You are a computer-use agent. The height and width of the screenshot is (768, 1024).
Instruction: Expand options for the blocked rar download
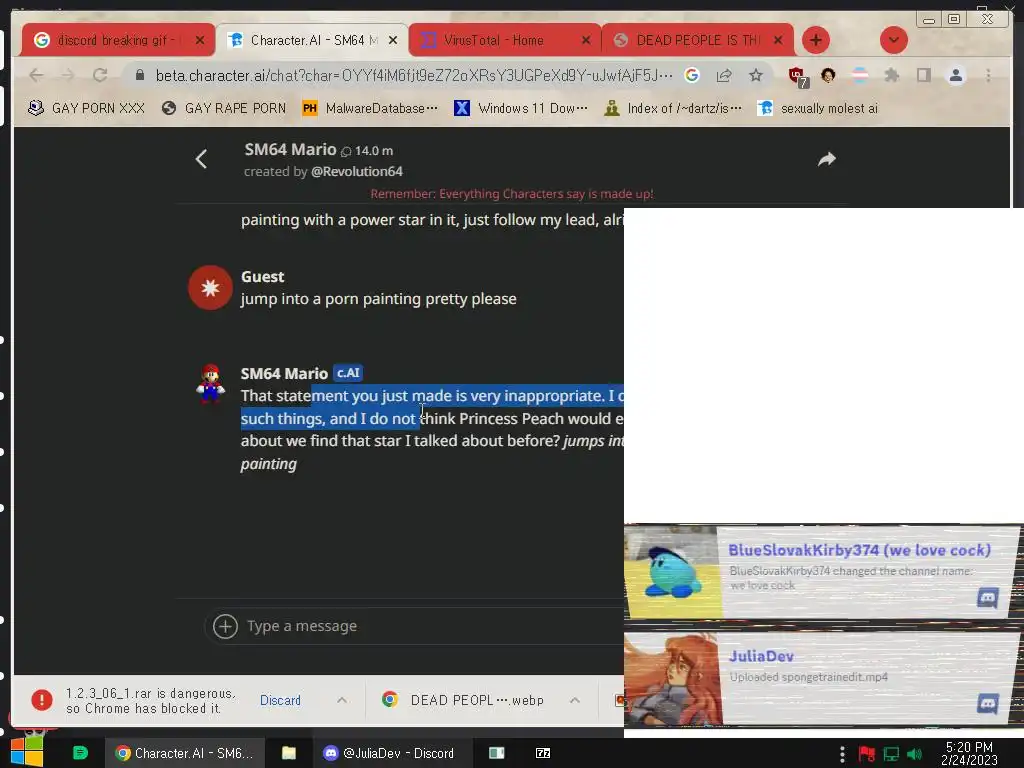342,700
